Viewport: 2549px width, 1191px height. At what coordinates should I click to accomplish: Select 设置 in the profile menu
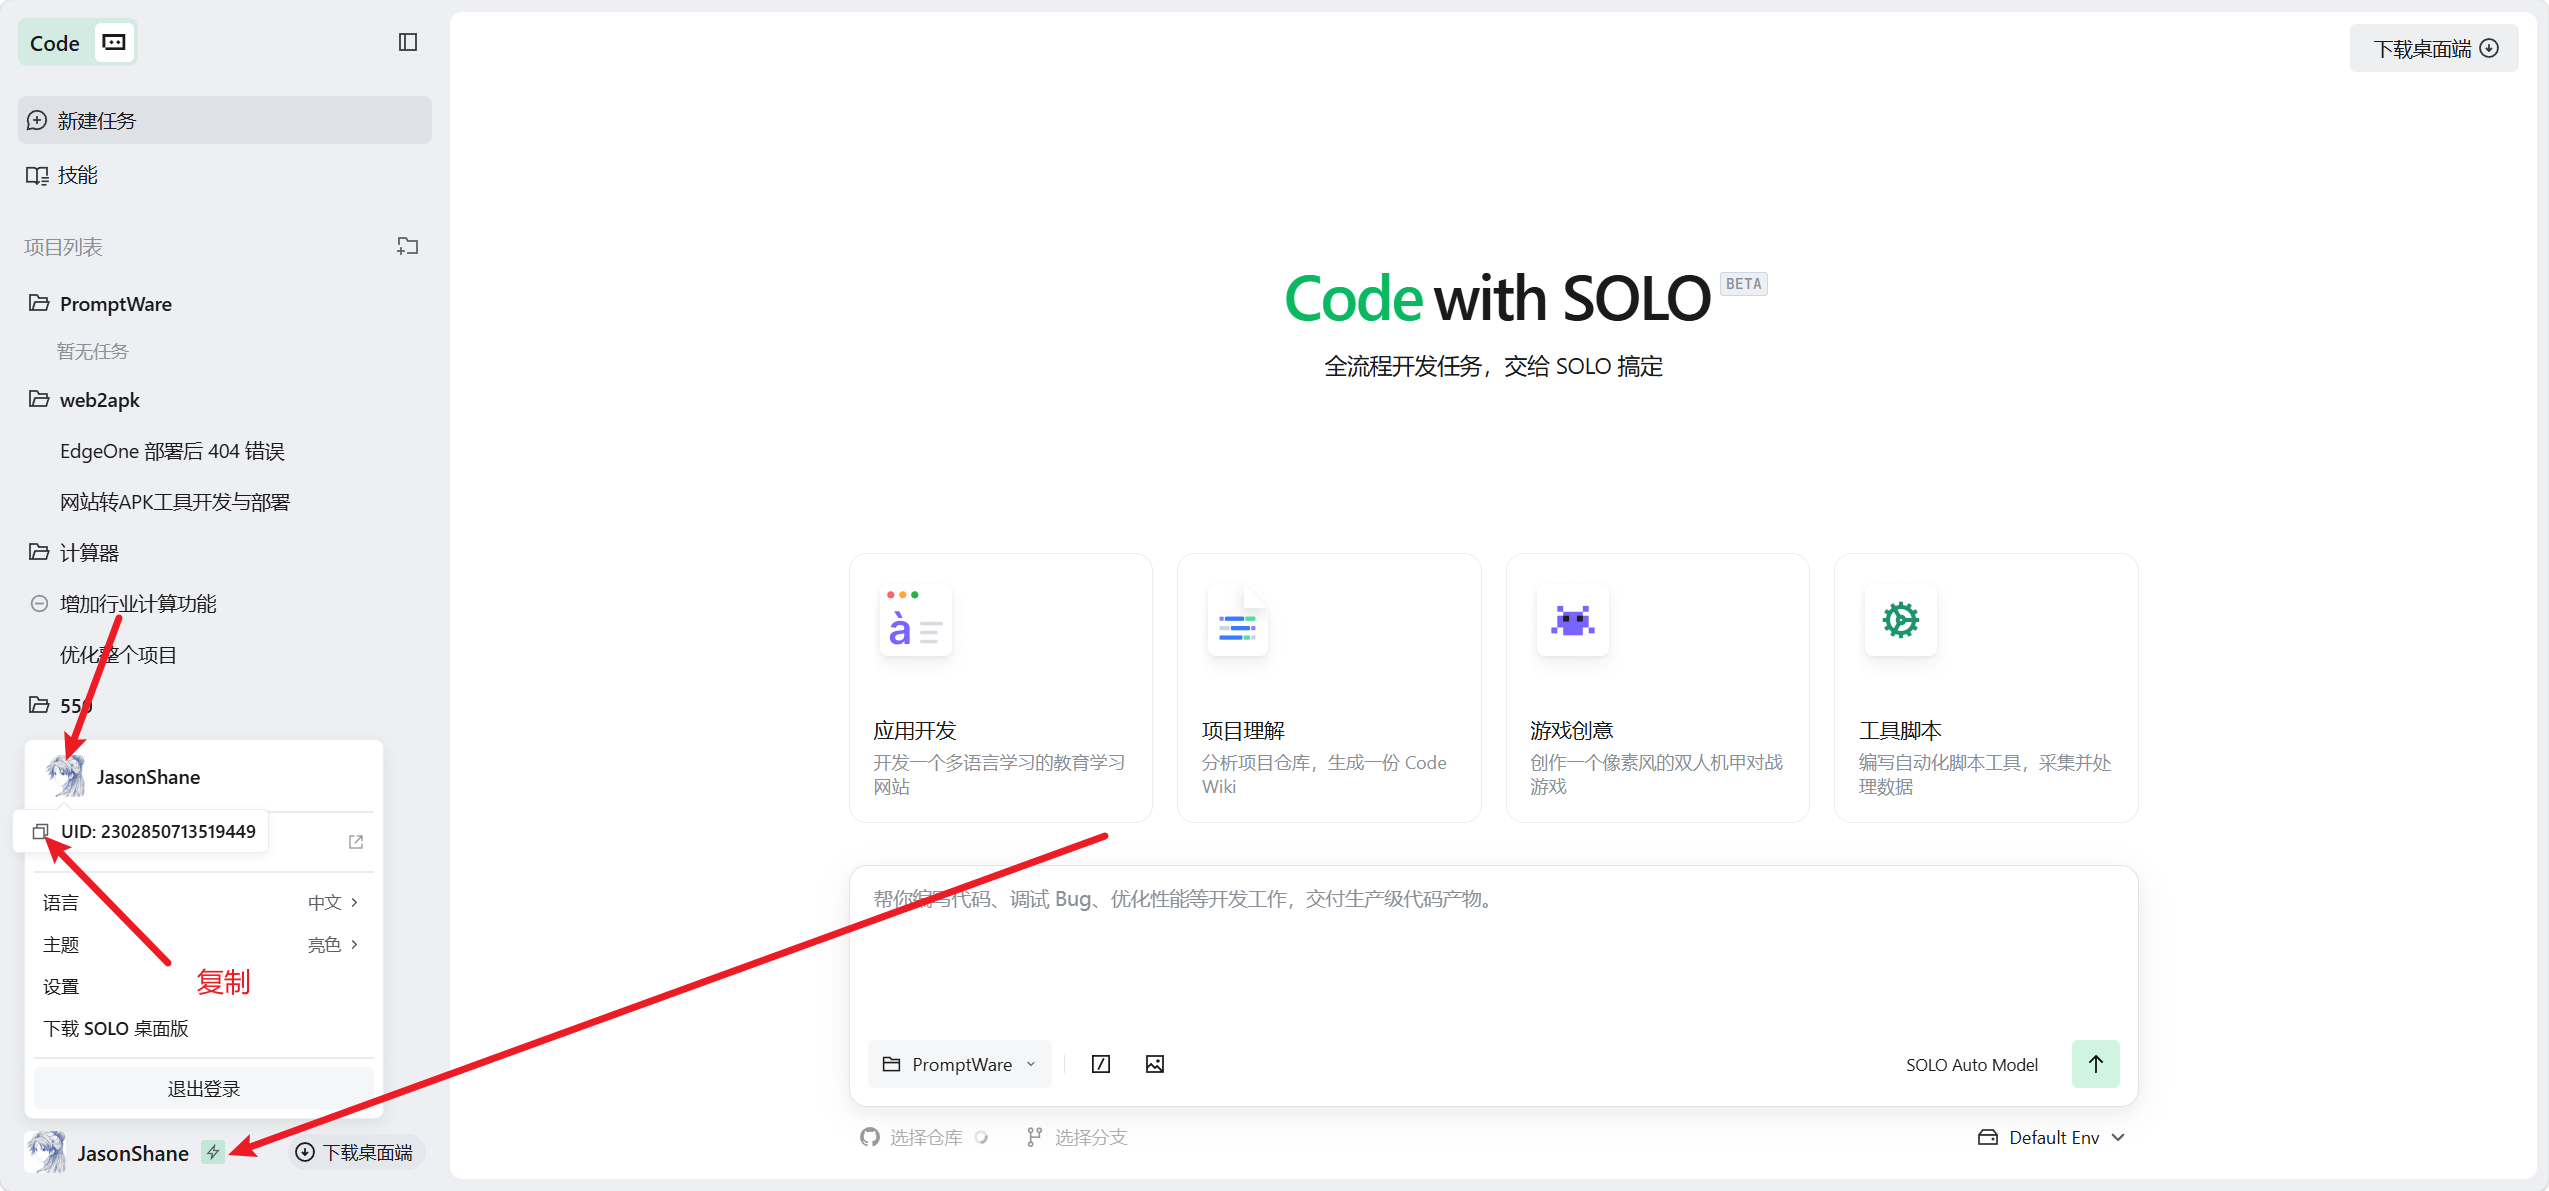pyautogui.click(x=61, y=986)
